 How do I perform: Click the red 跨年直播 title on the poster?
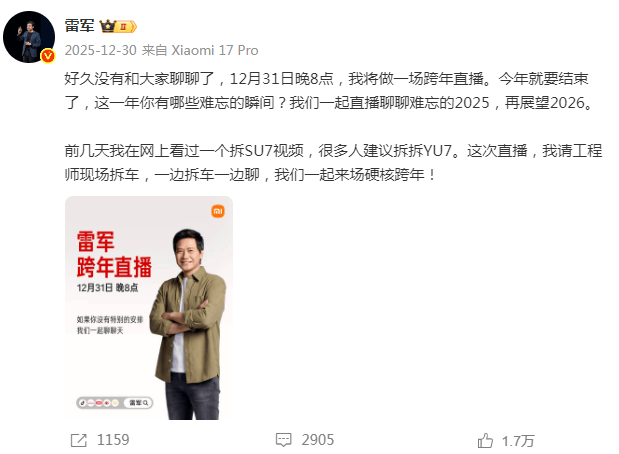pos(114,267)
